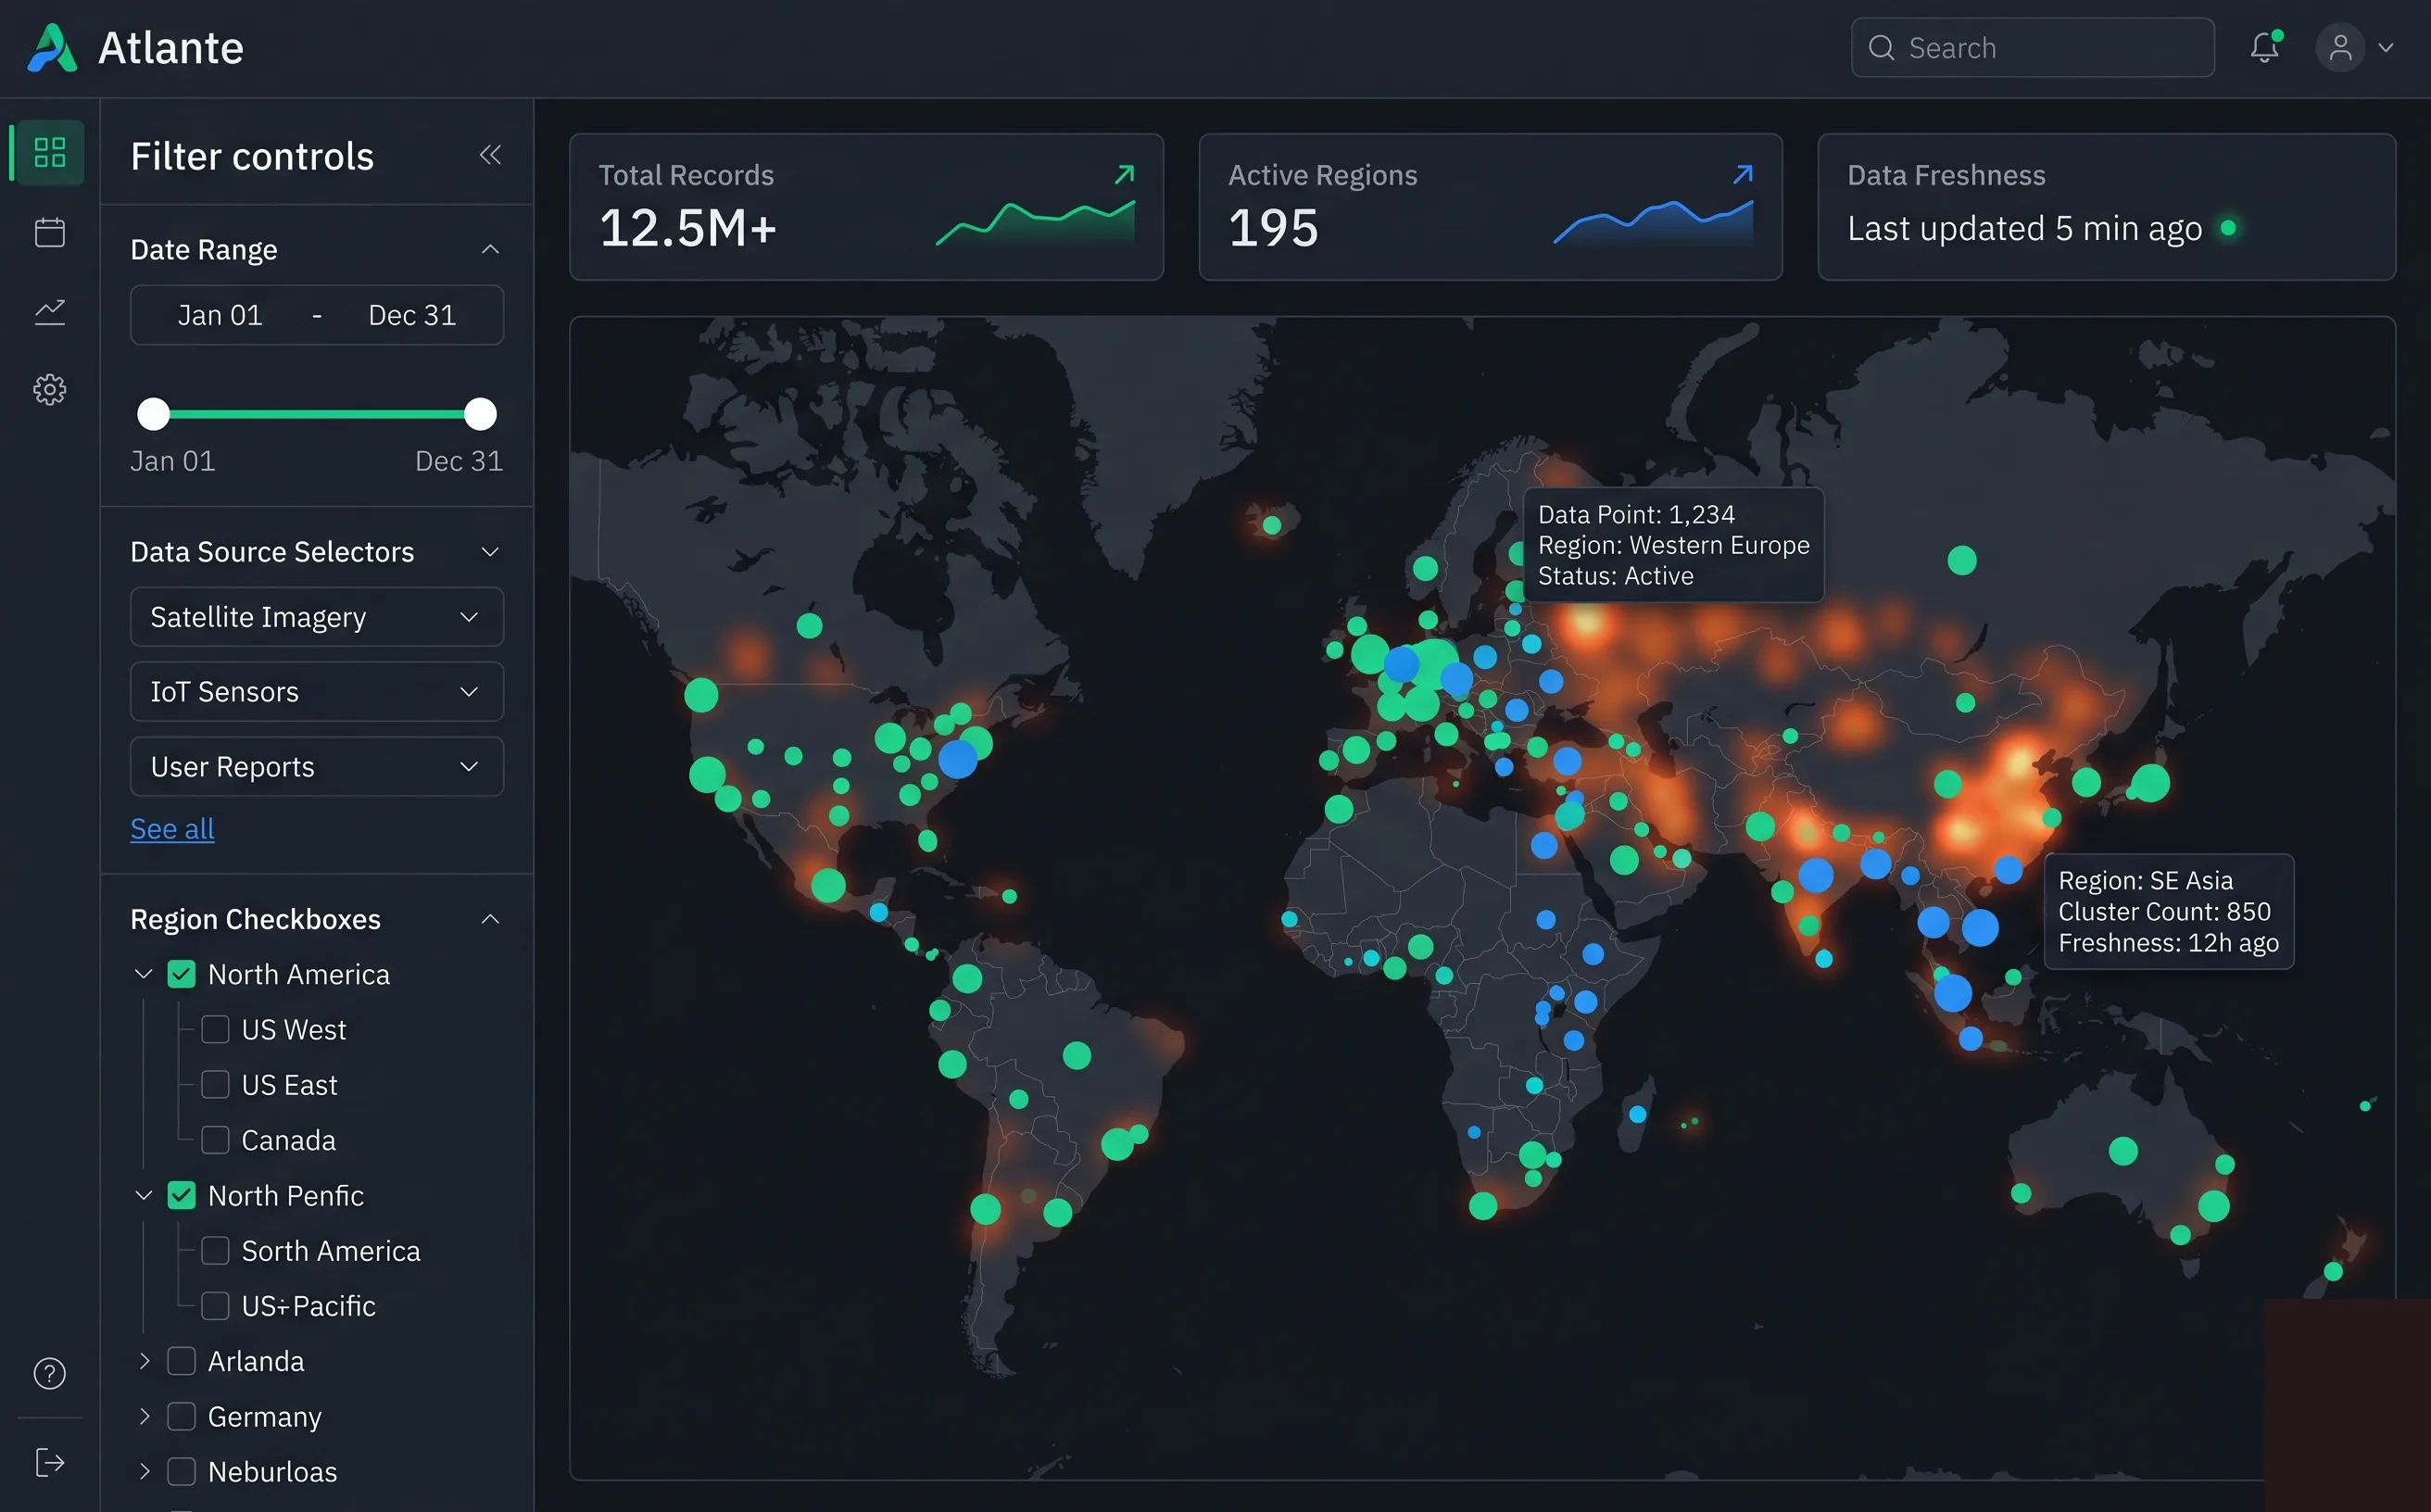Click the Dec 31 end slider handle
Screen dimensions: 2431x1512
[480, 414]
